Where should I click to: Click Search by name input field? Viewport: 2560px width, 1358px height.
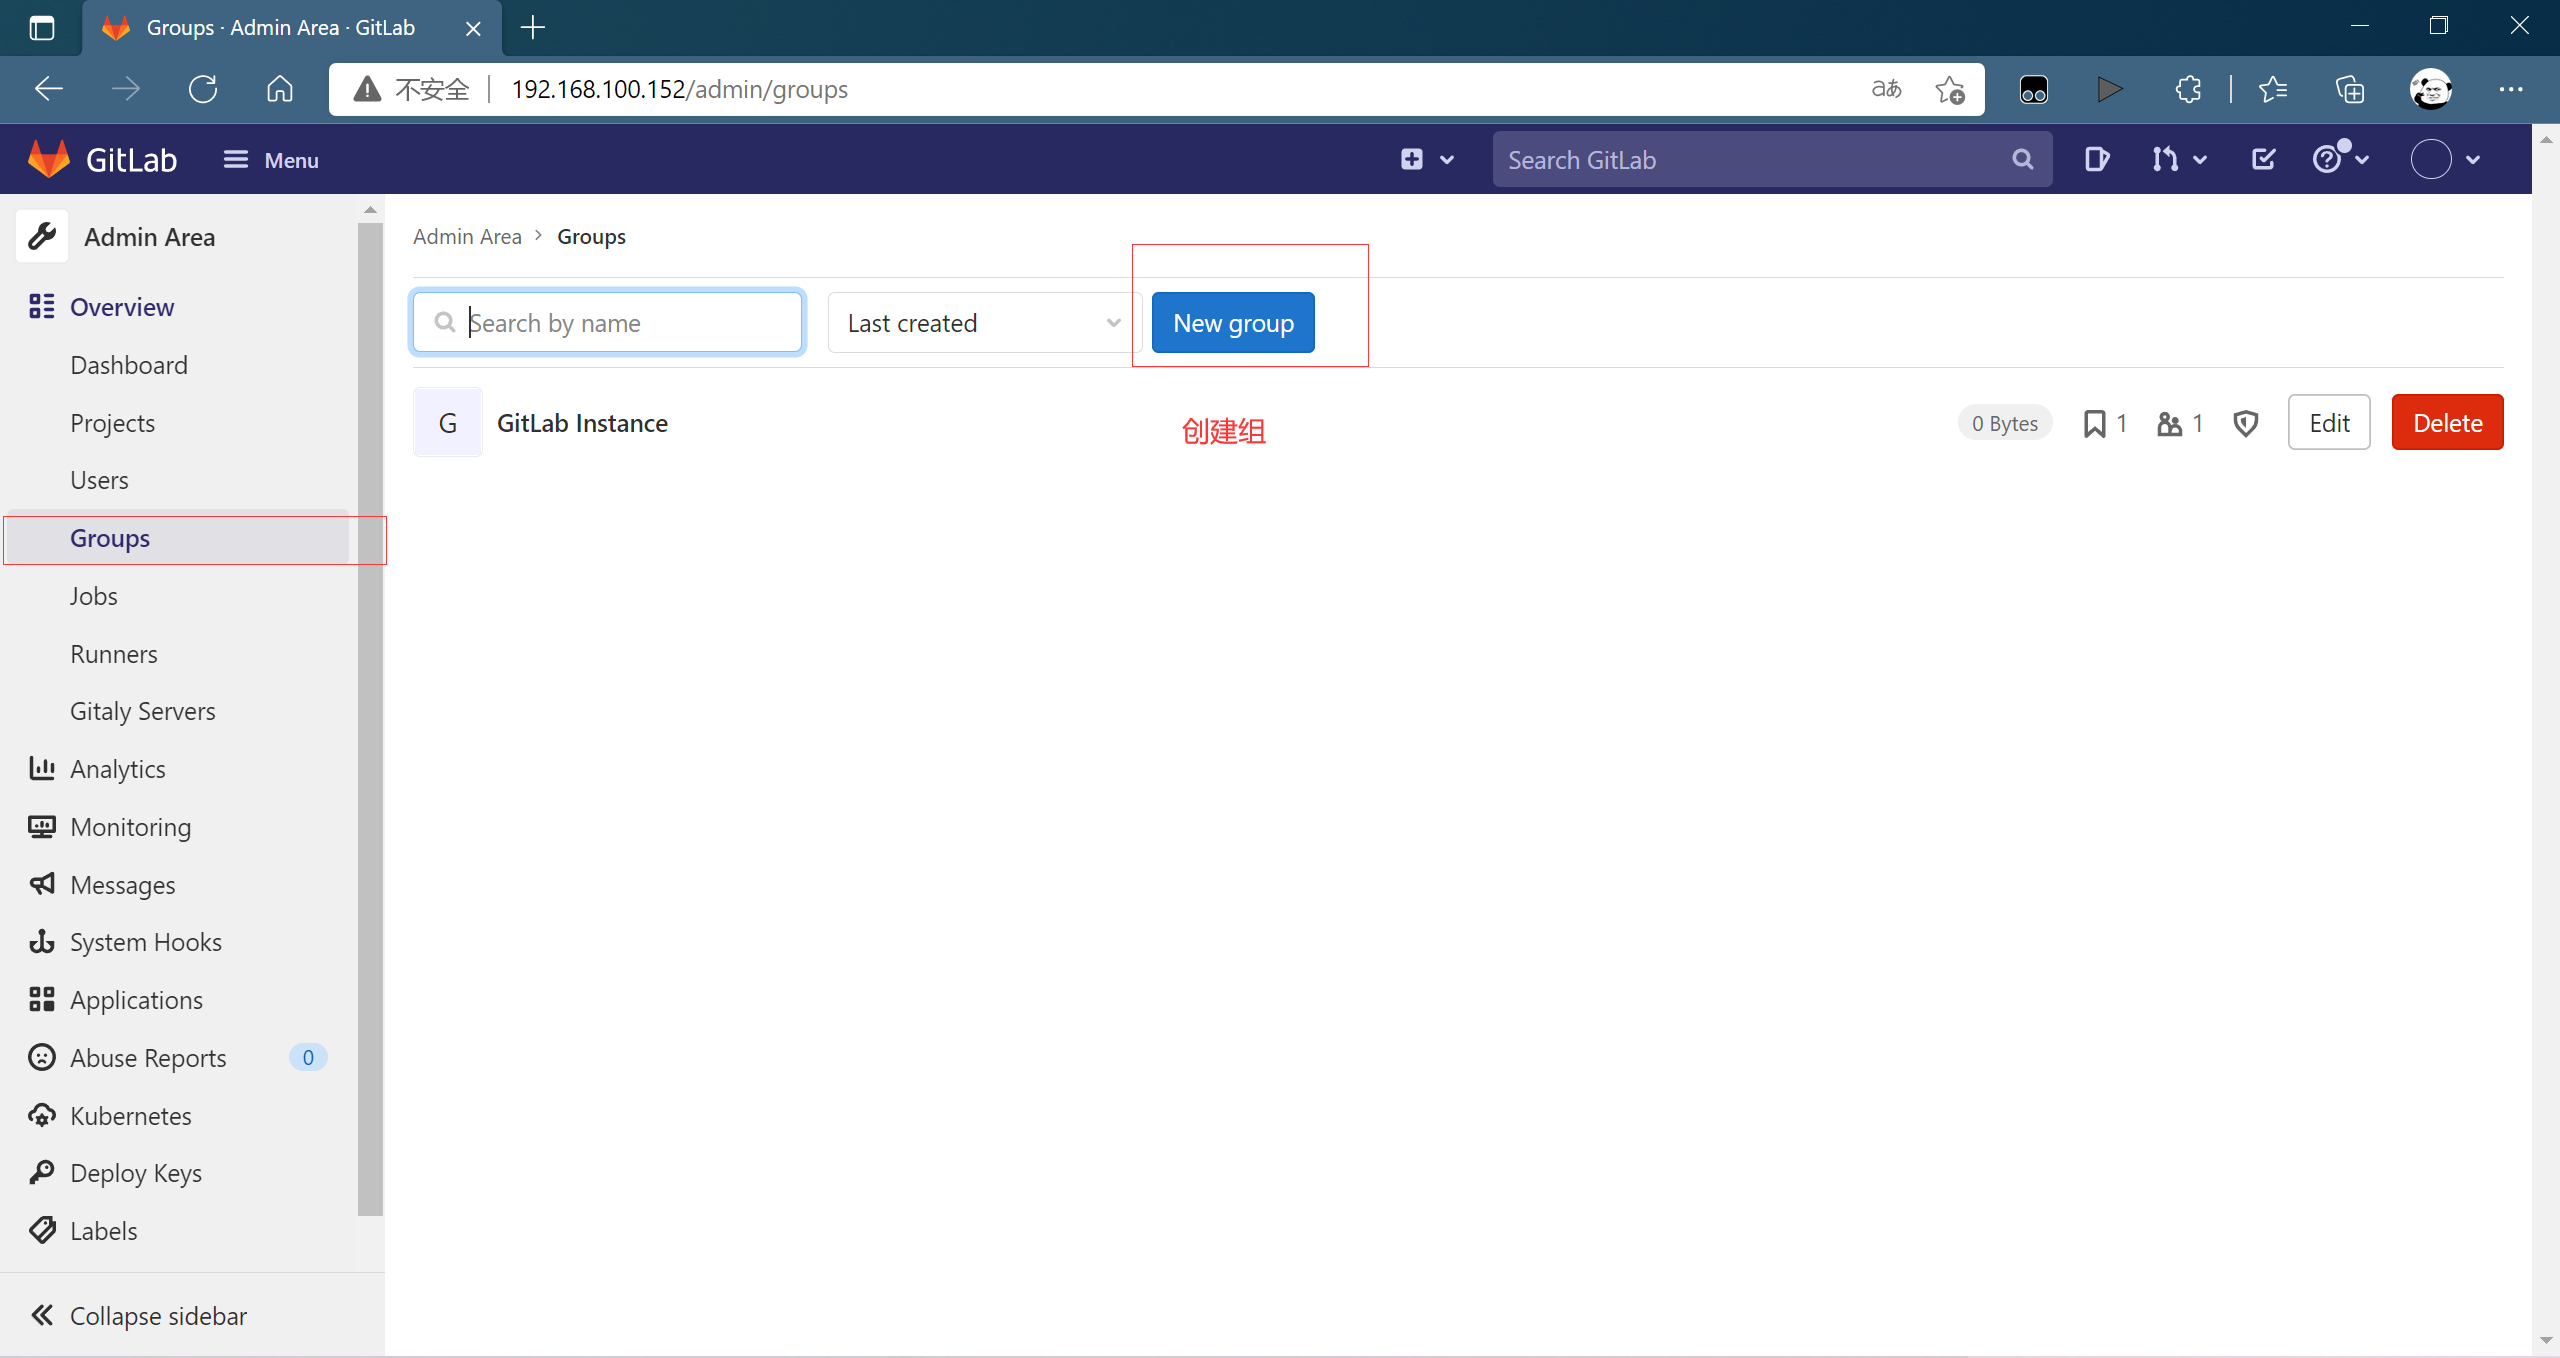pyautogui.click(x=608, y=322)
